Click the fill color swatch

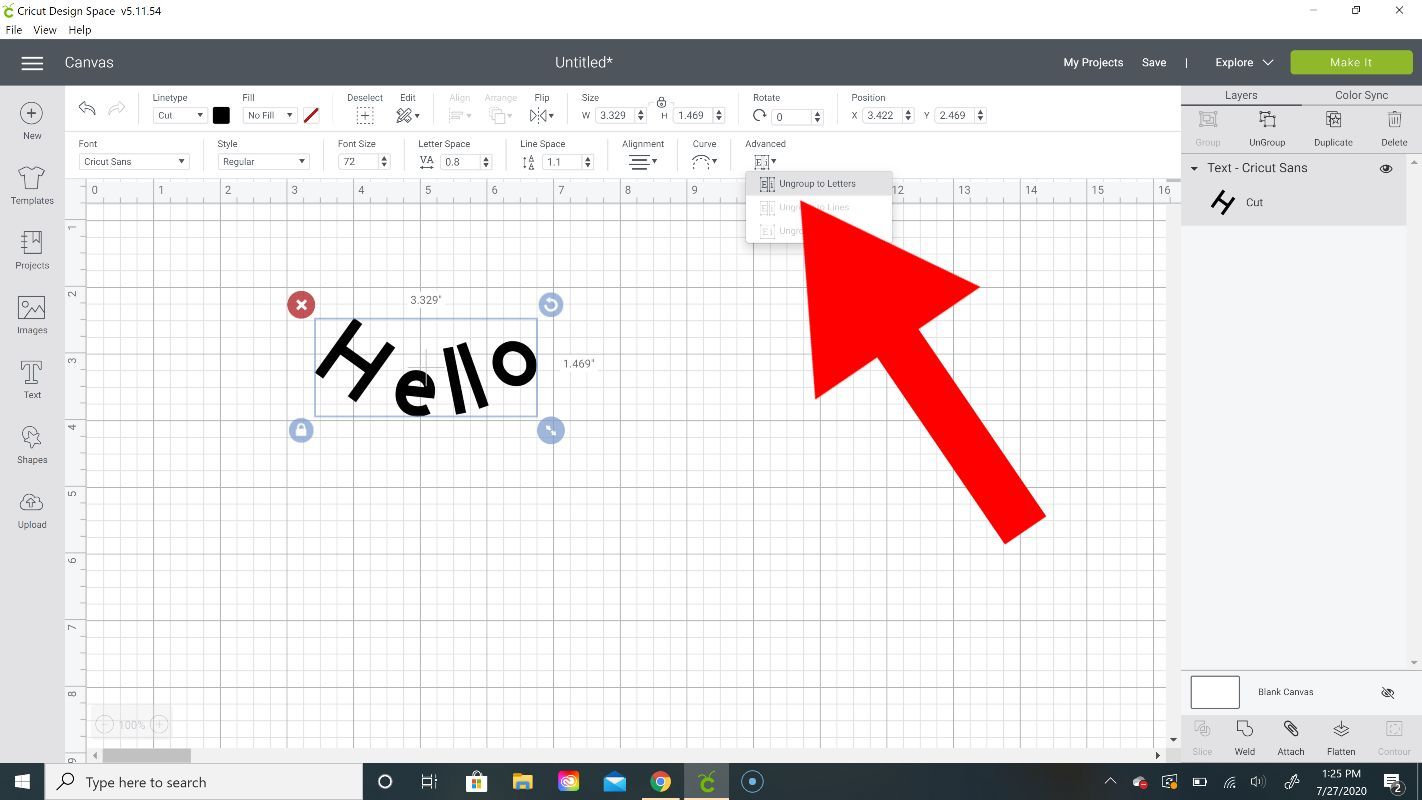point(311,116)
